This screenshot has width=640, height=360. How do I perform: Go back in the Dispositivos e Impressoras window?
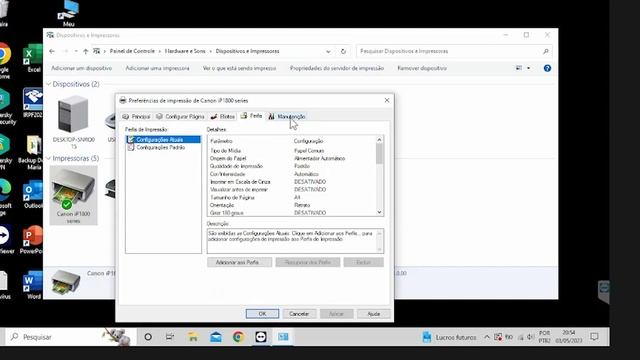click(x=52, y=51)
